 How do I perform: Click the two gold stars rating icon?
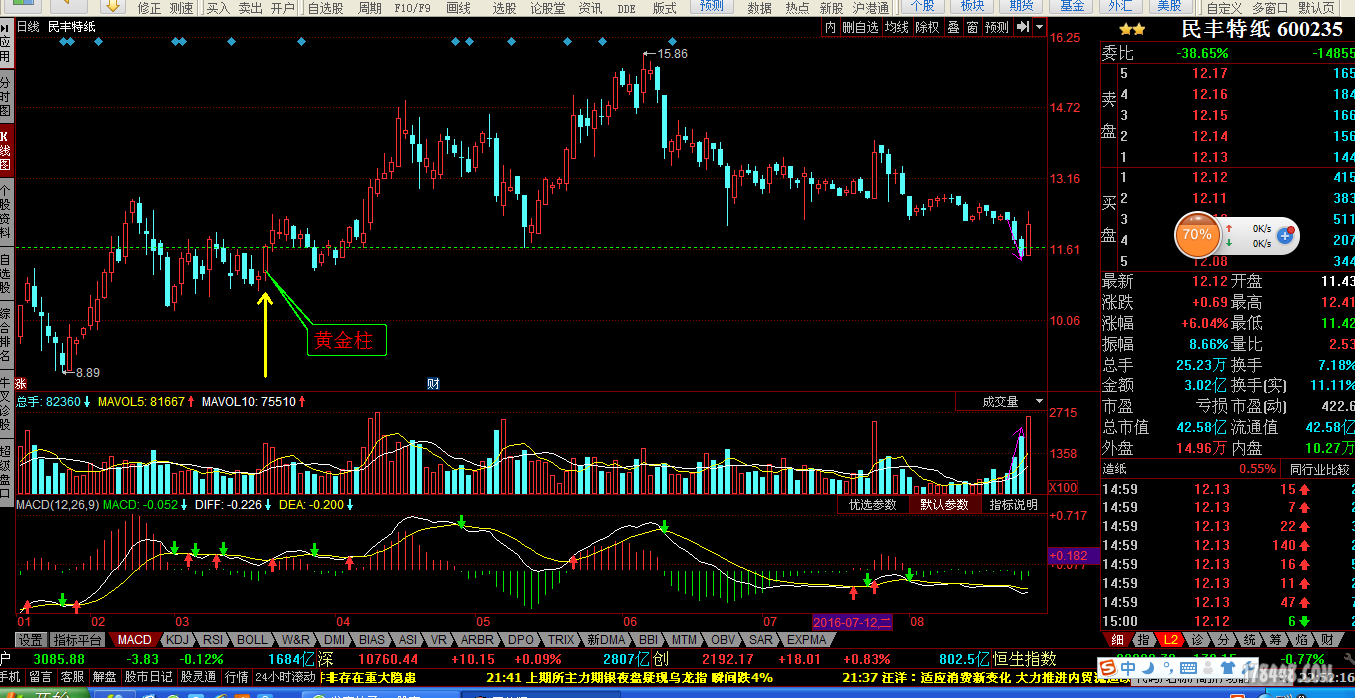coord(1132,30)
